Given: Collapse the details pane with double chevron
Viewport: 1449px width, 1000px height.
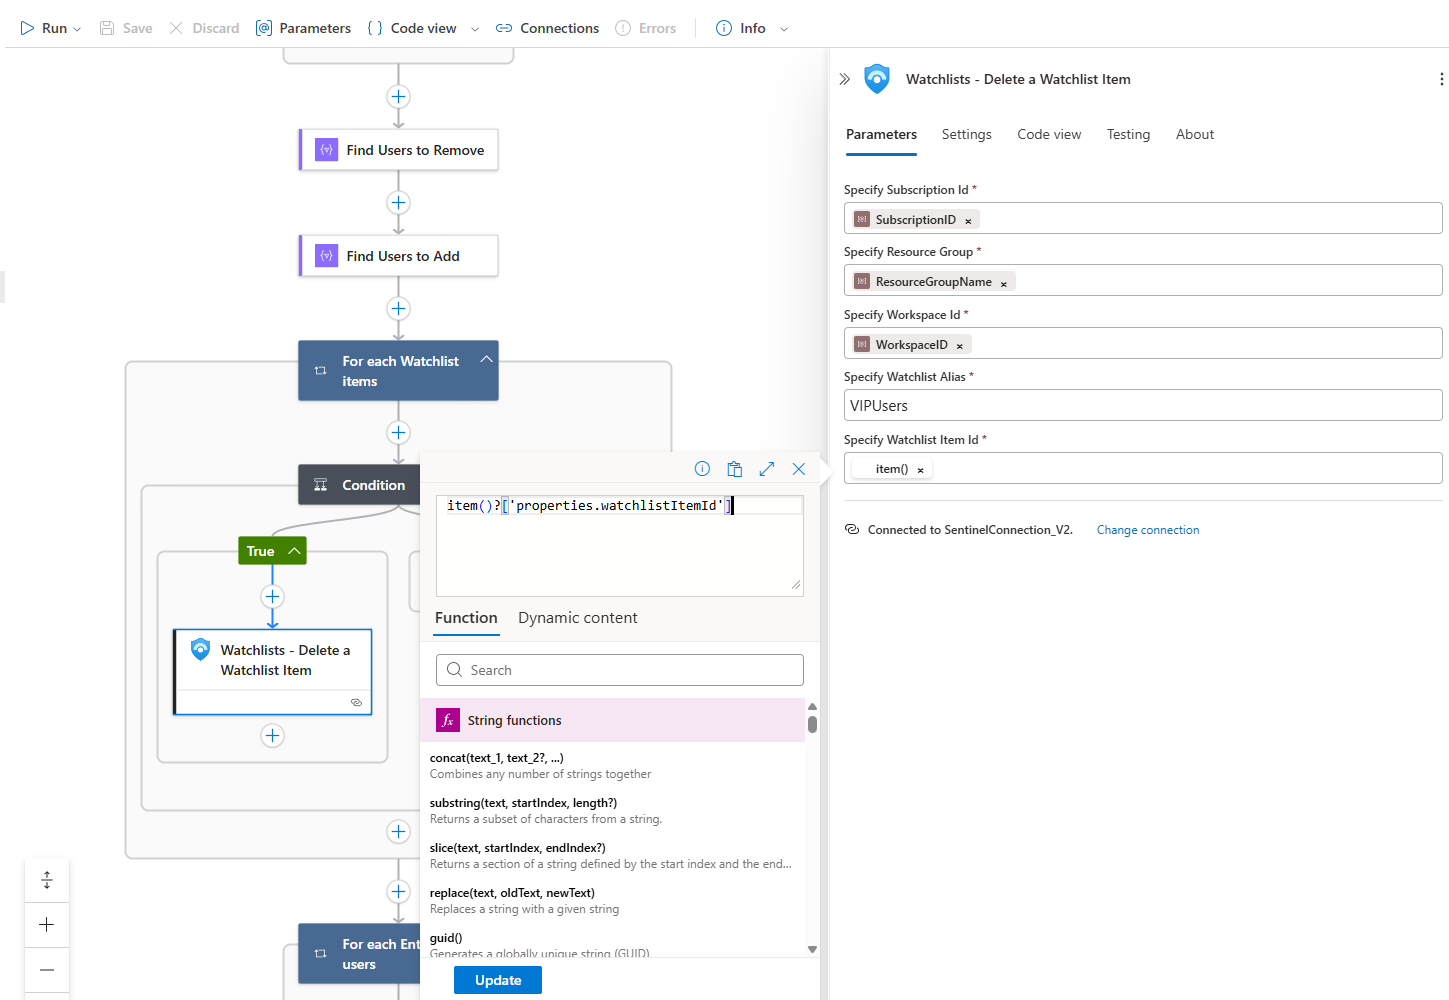Looking at the screenshot, I should pyautogui.click(x=844, y=79).
